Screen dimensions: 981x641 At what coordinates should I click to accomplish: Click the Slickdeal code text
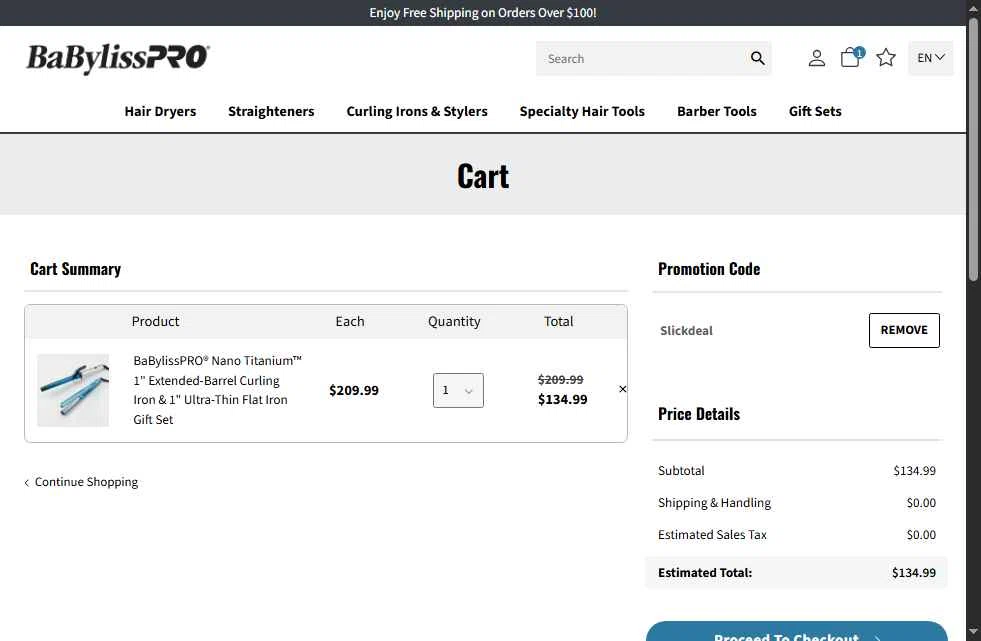coord(686,331)
